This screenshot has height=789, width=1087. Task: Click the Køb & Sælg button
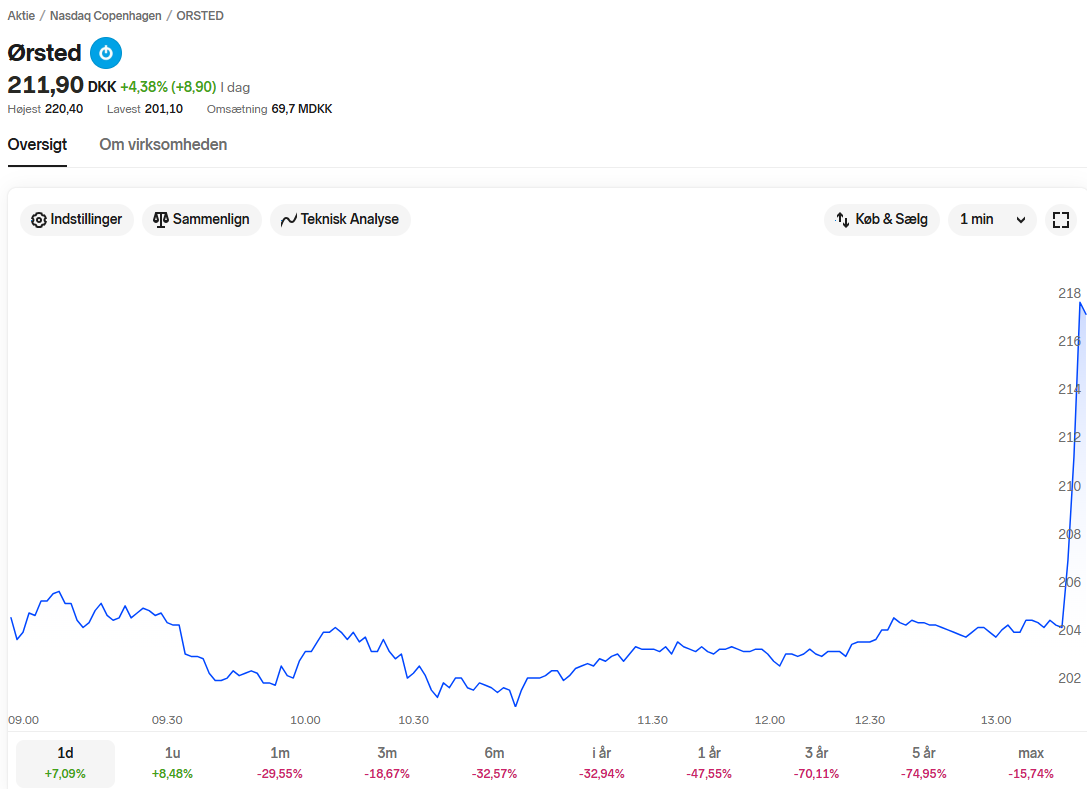click(x=881, y=220)
